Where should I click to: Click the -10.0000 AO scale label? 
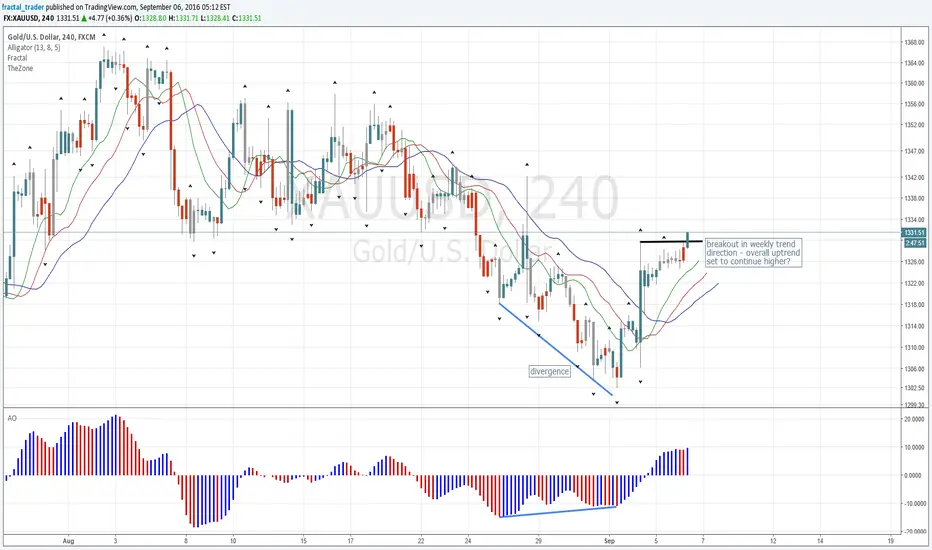pos(914,504)
